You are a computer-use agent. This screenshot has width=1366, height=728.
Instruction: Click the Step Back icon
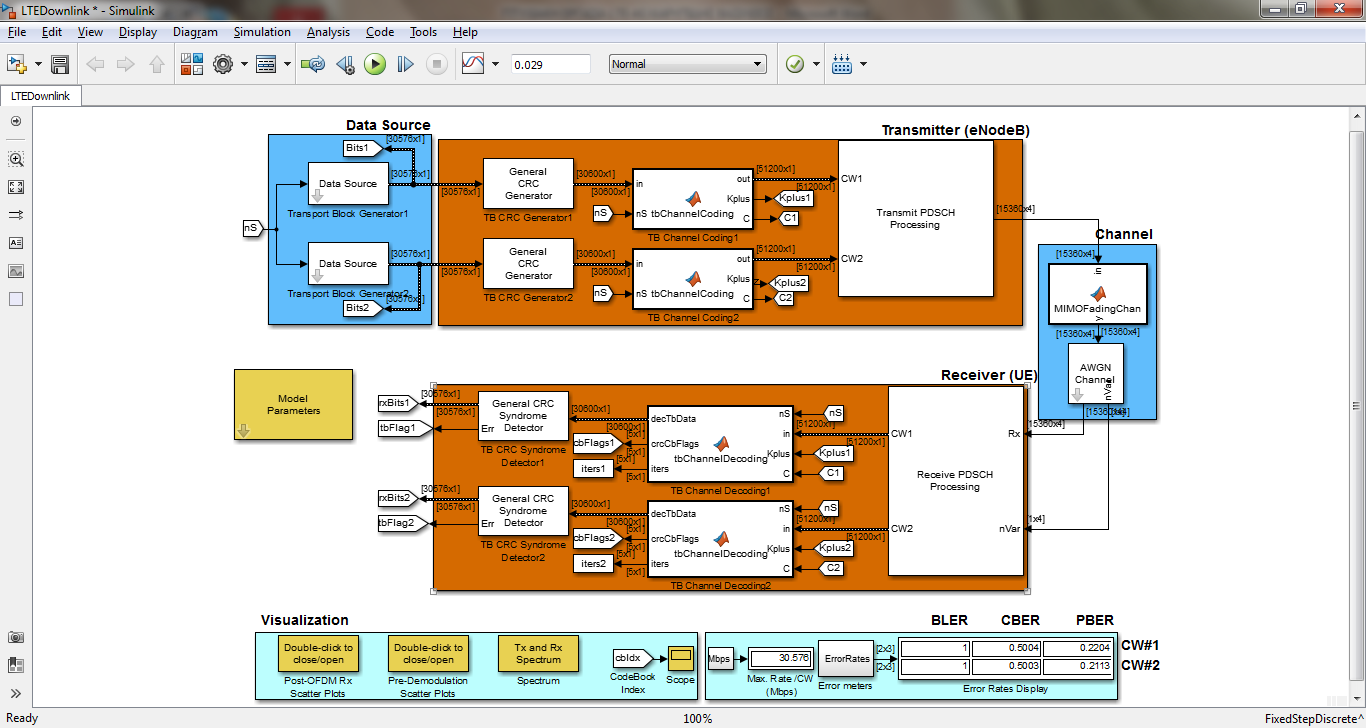[345, 64]
